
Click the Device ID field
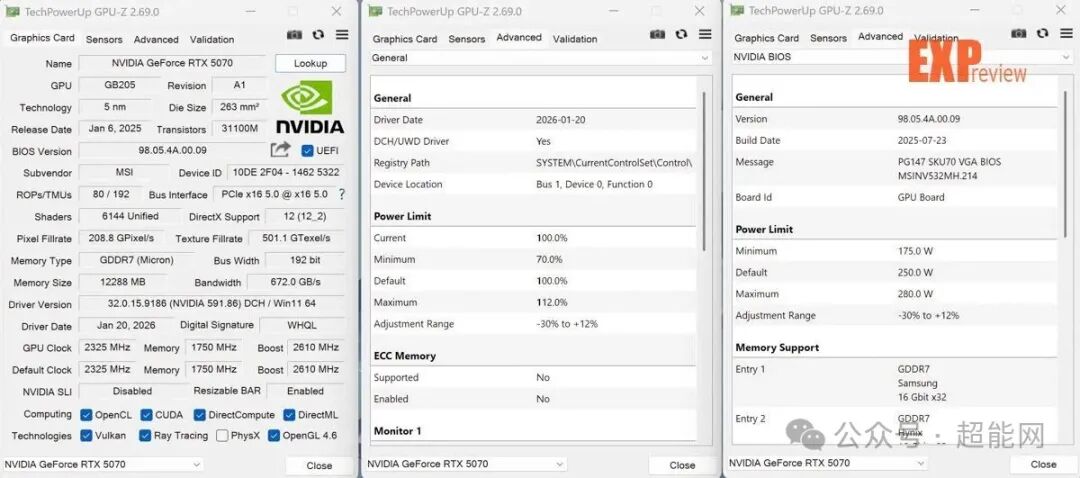point(286,172)
